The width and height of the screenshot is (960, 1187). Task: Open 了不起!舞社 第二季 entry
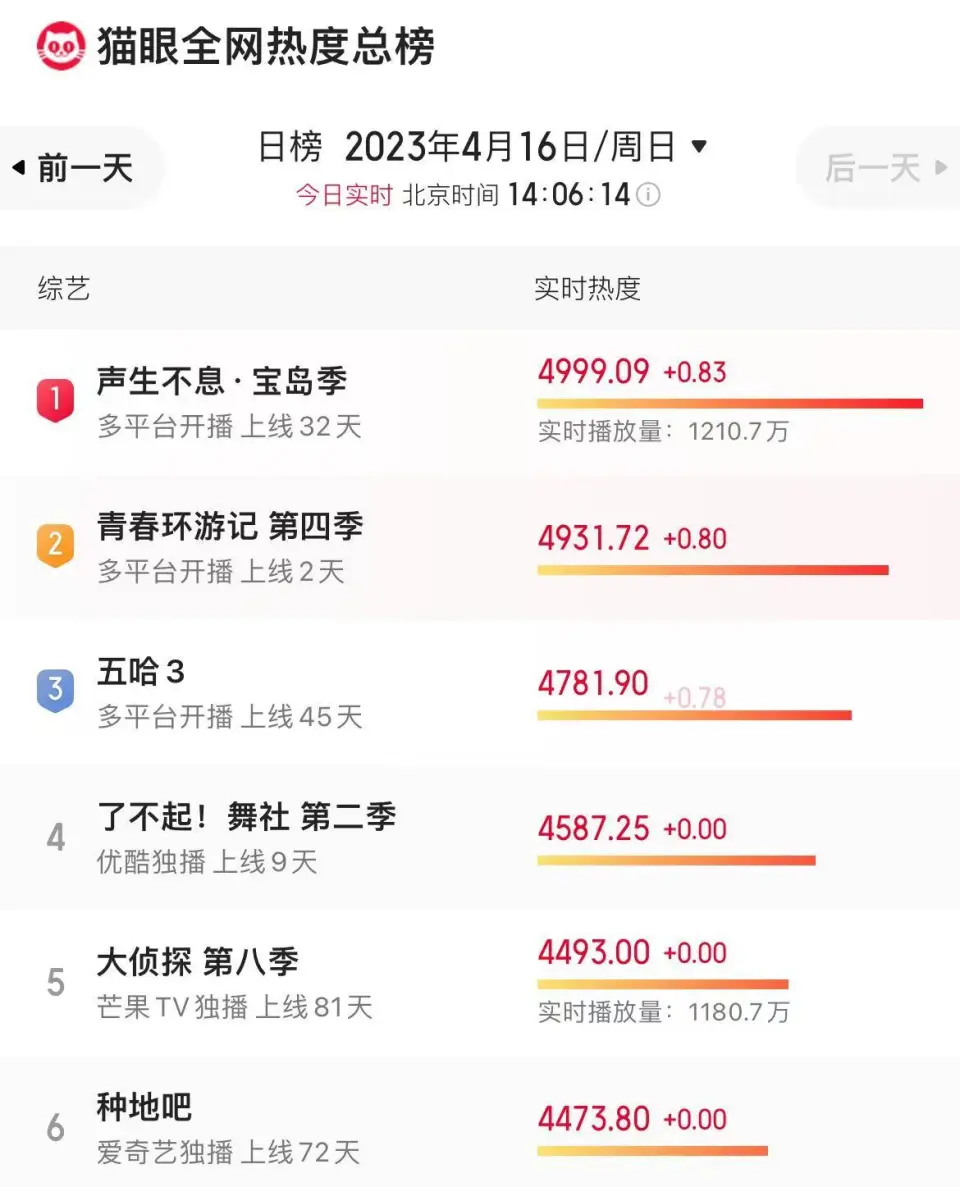tap(246, 817)
